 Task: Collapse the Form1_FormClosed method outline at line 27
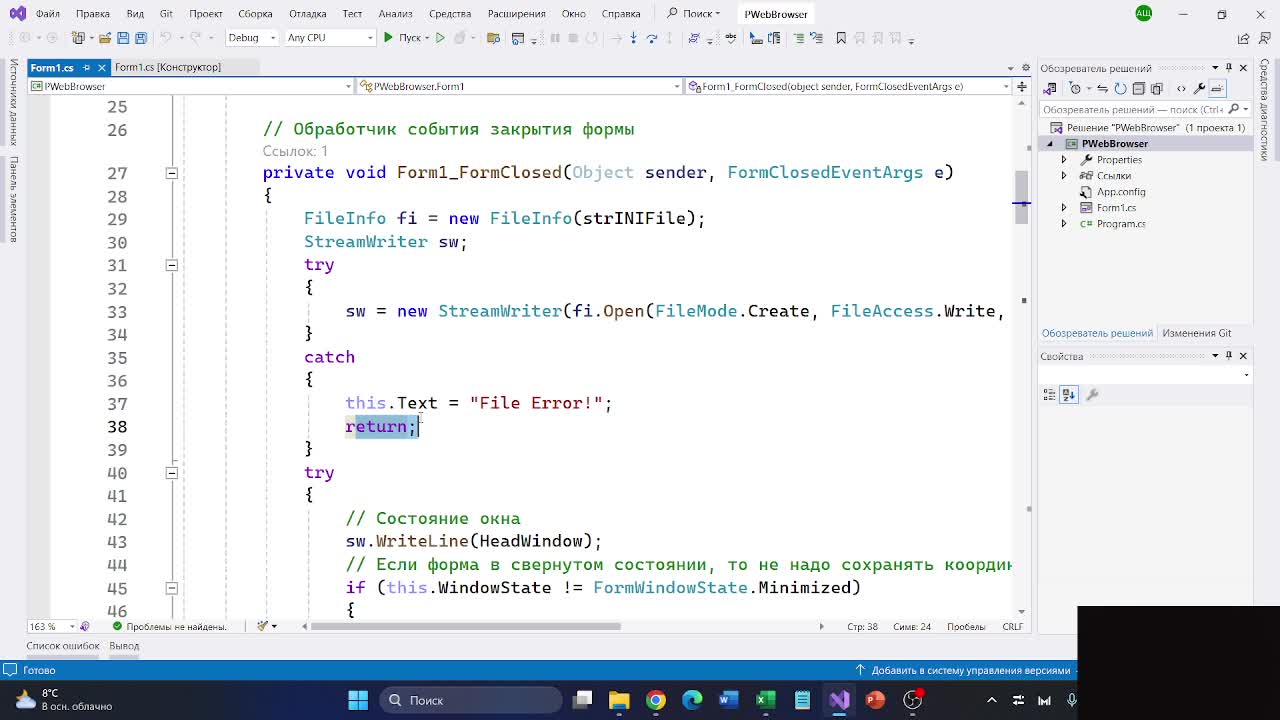coord(171,173)
